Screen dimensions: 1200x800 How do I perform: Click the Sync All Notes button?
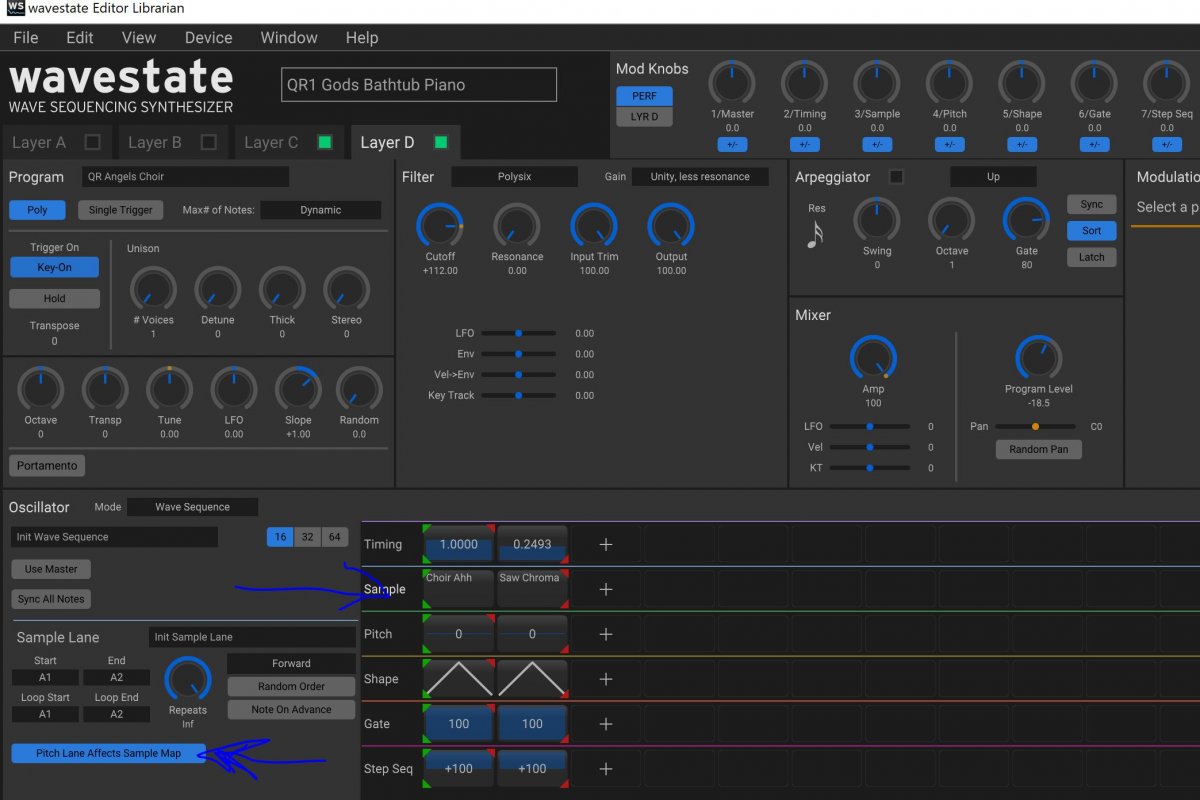click(51, 599)
